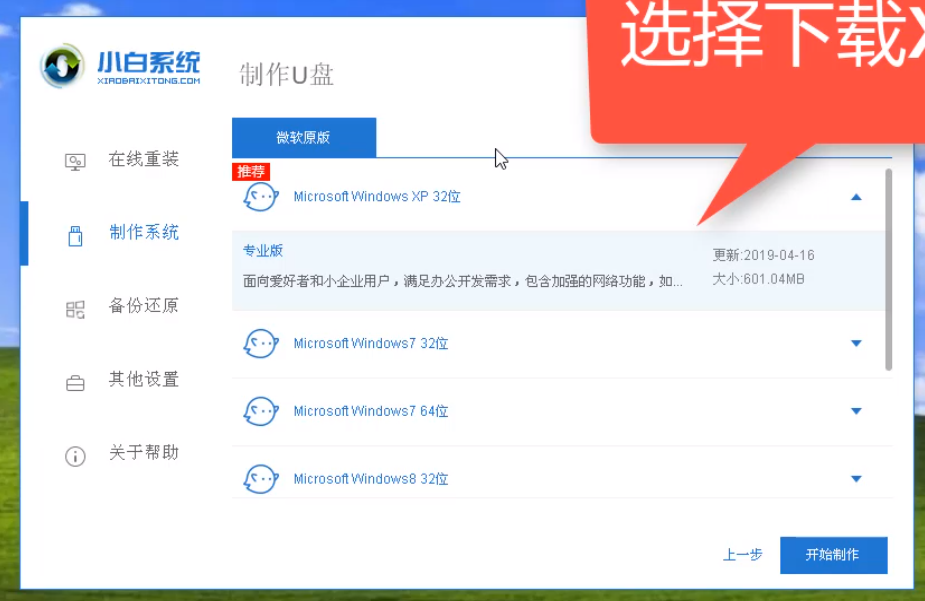Open 关于帮助 via the info icon
925x601 pixels.
point(75,454)
